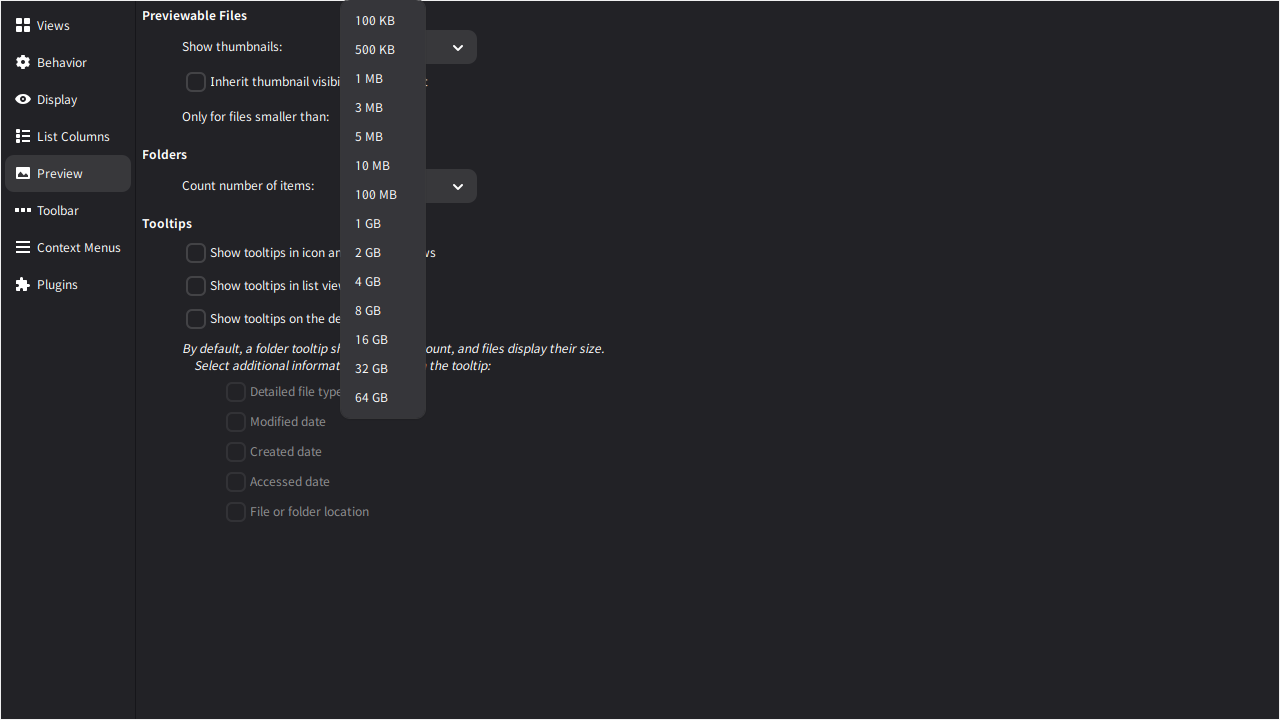Screen dimensions: 1280x720
Task: Toggle Show tooltips on the desktop checkbox
Action: [x=196, y=319]
